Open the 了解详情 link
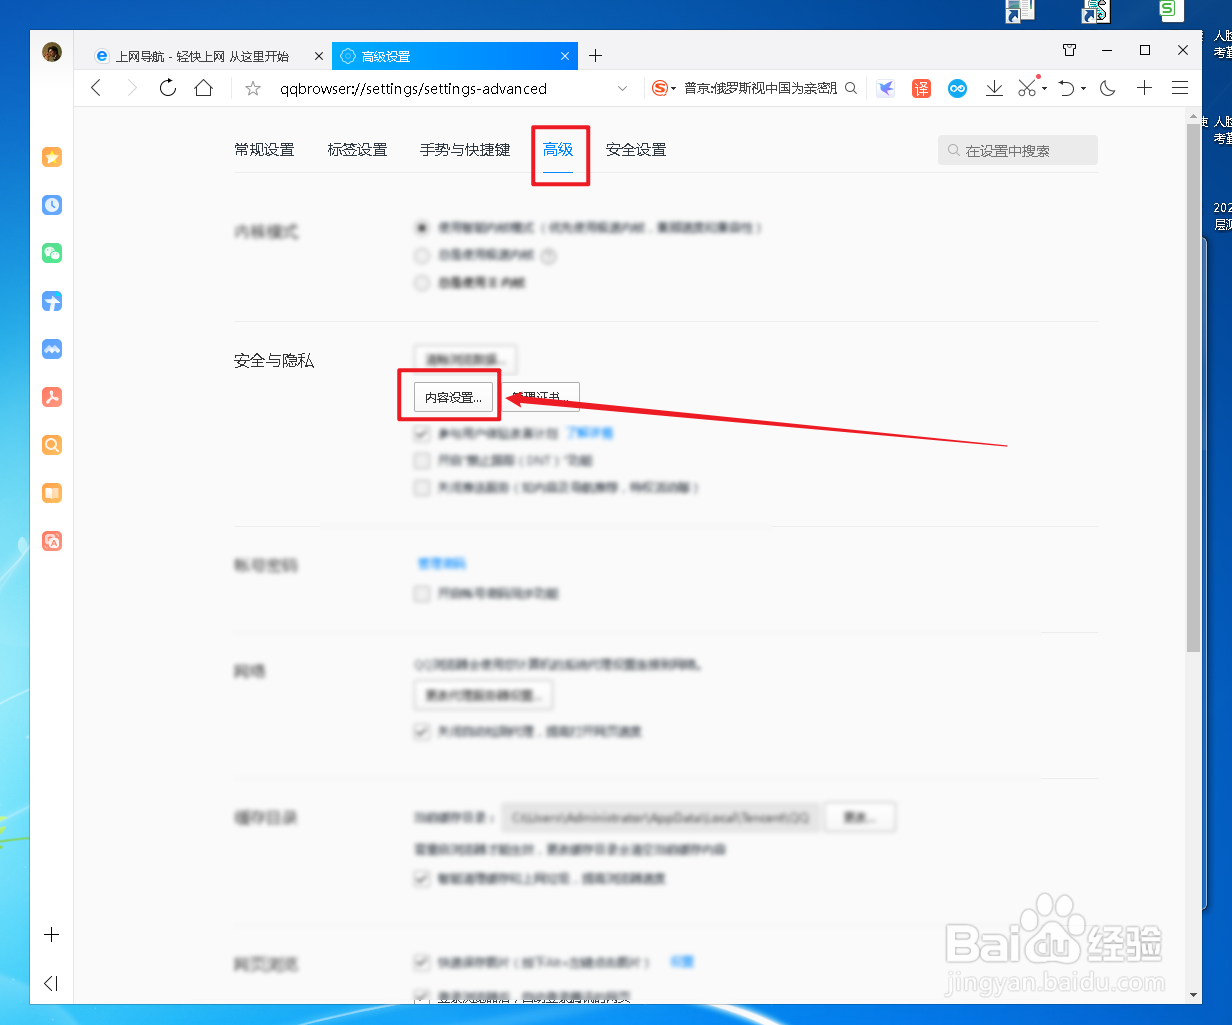 [590, 434]
